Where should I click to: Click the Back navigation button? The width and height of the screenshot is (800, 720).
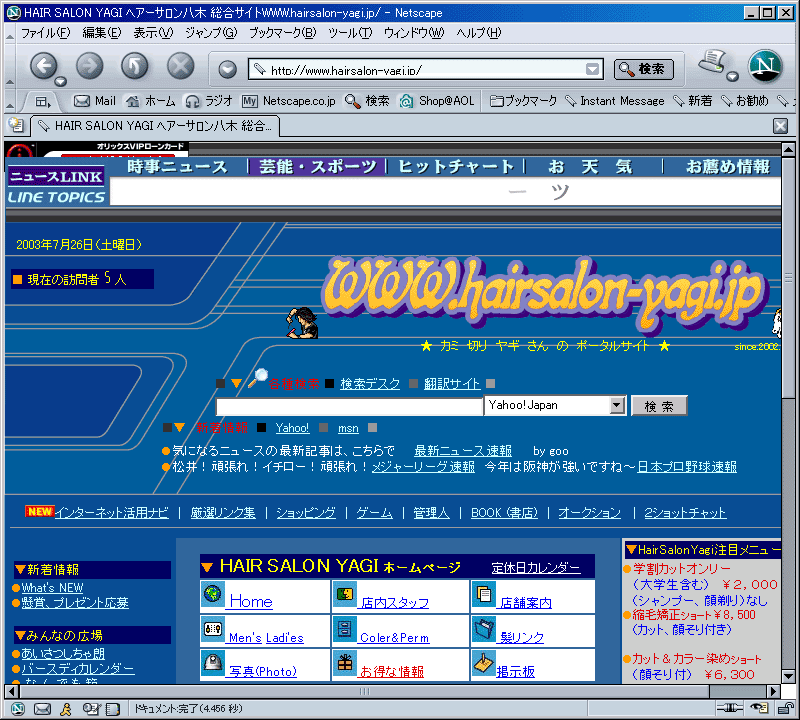coord(43,66)
